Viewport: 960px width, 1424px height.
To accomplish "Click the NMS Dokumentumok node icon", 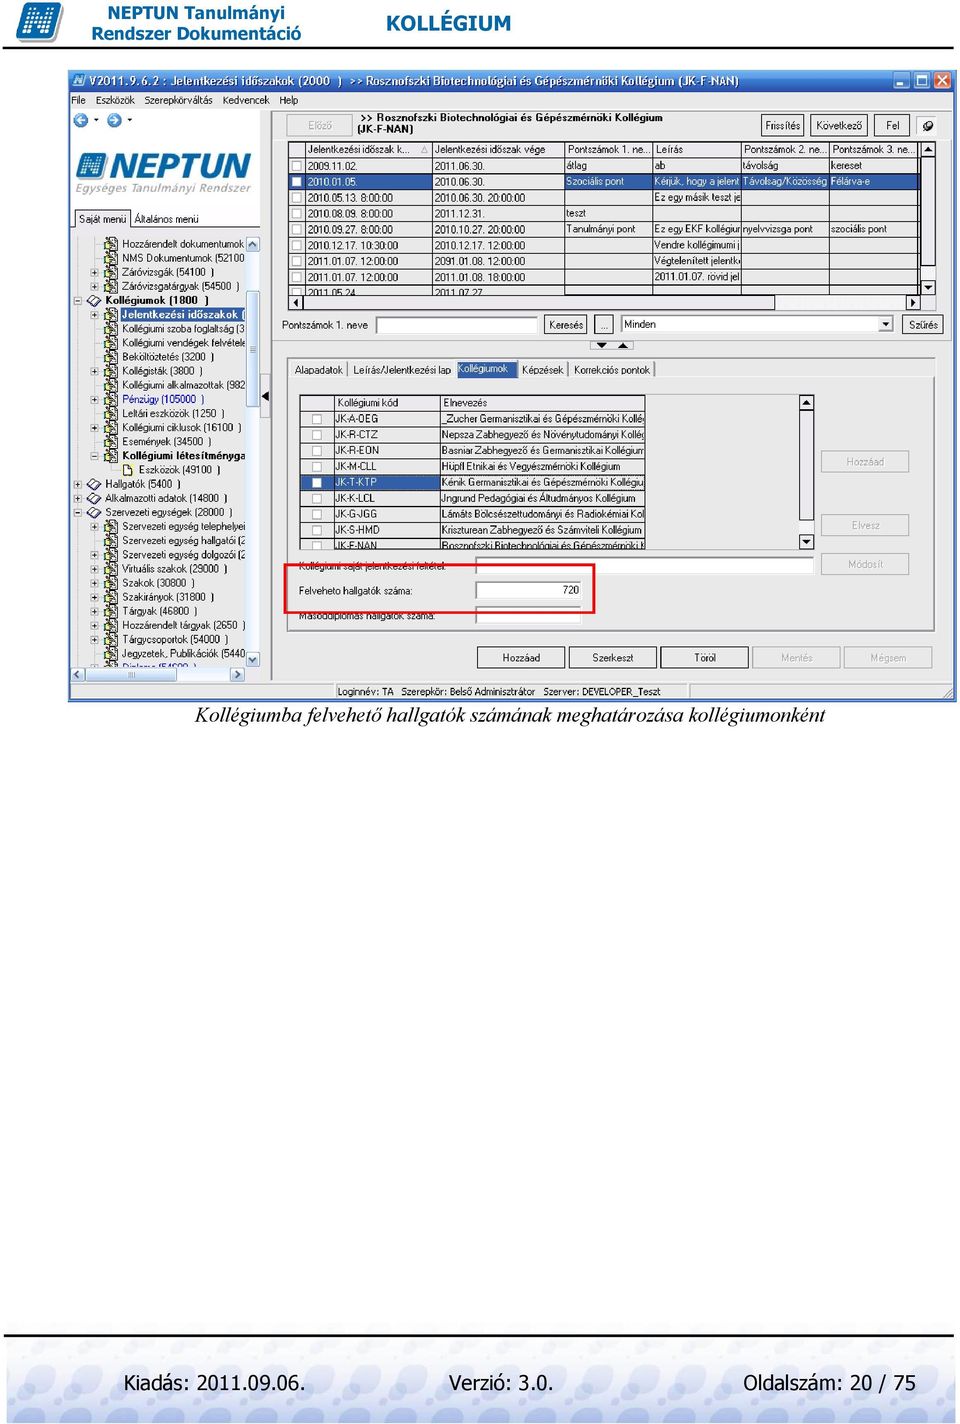I will (x=111, y=258).
